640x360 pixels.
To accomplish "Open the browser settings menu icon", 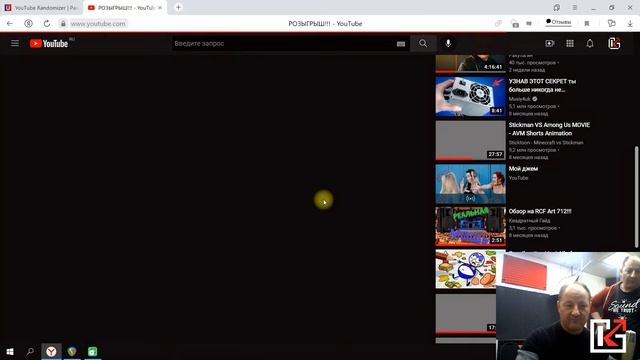I will coord(574,7).
